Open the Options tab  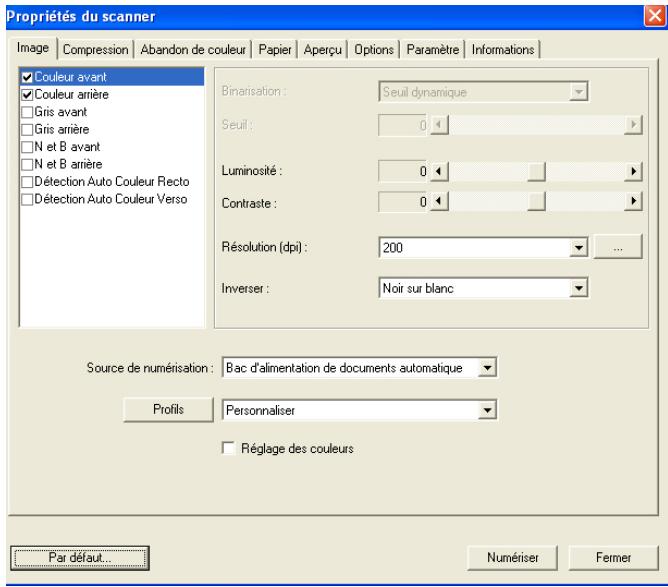(374, 49)
